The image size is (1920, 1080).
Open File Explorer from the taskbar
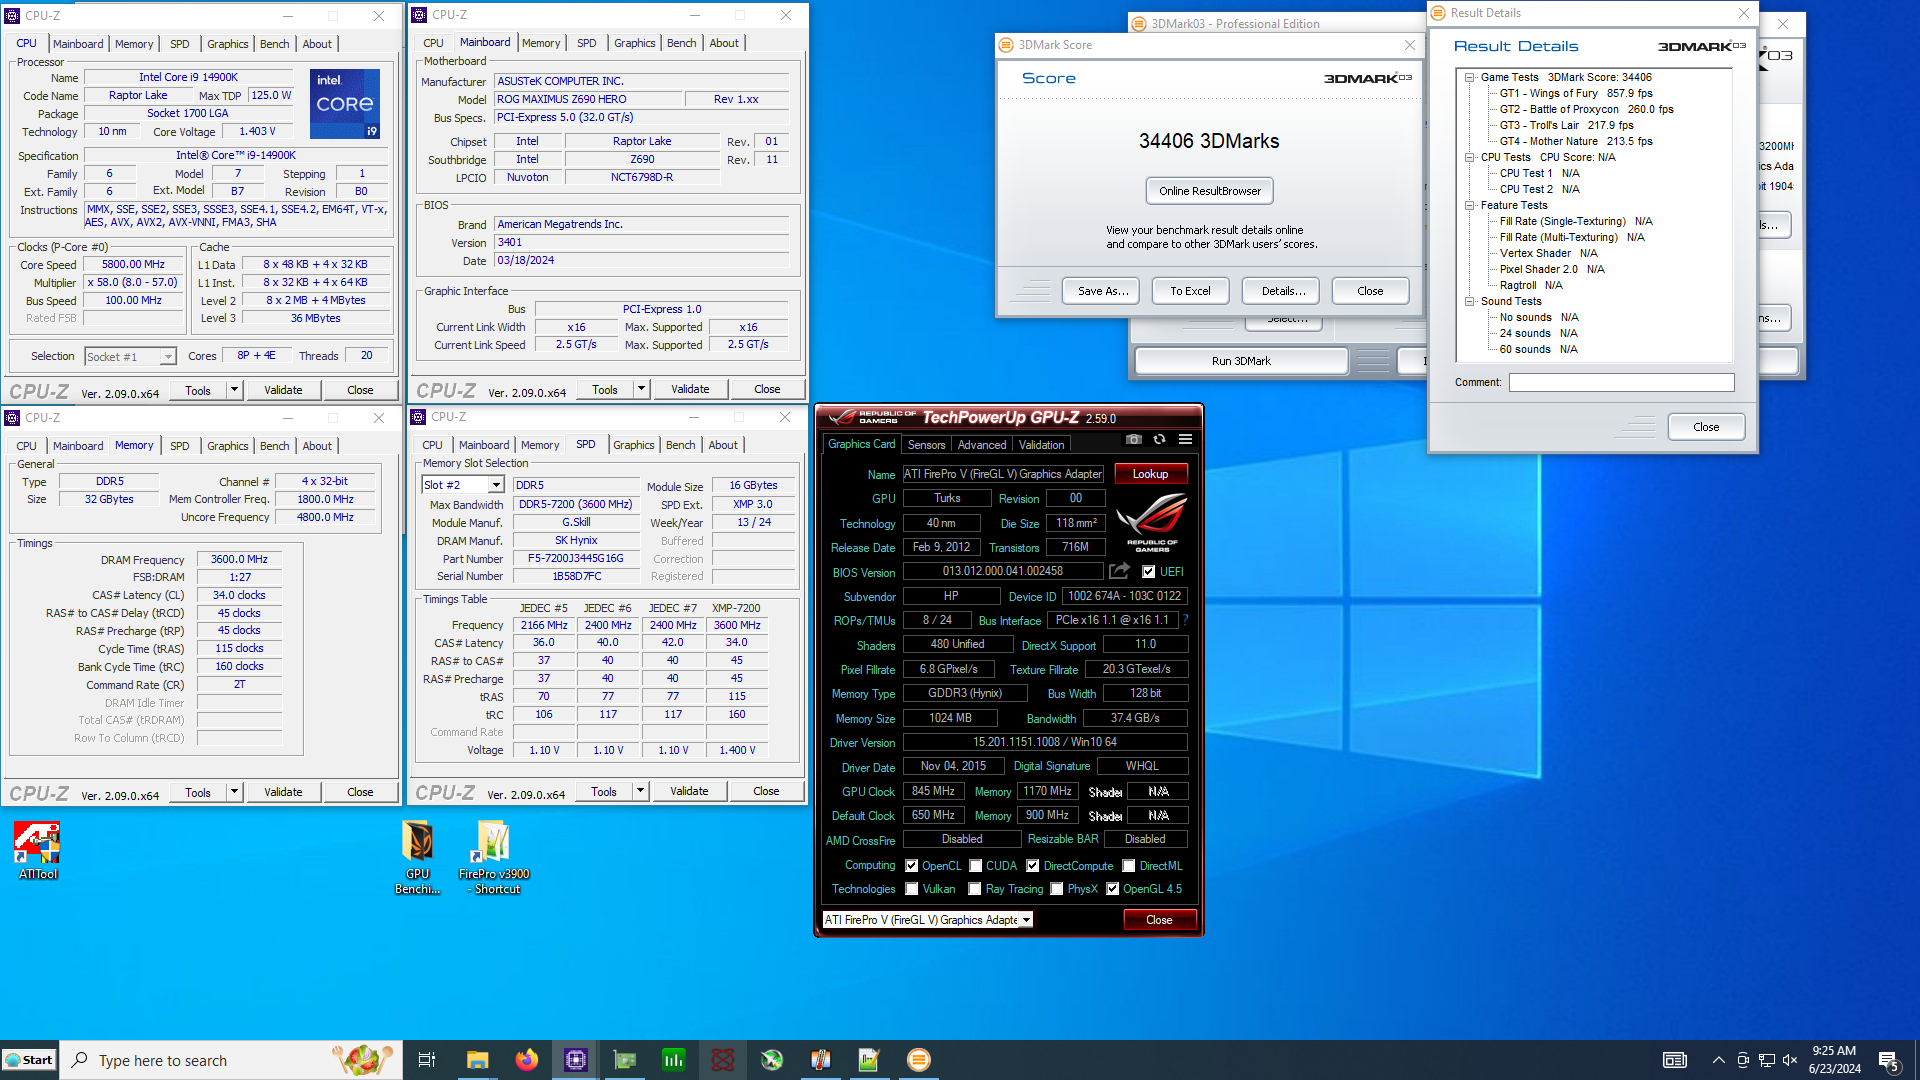tap(477, 1060)
